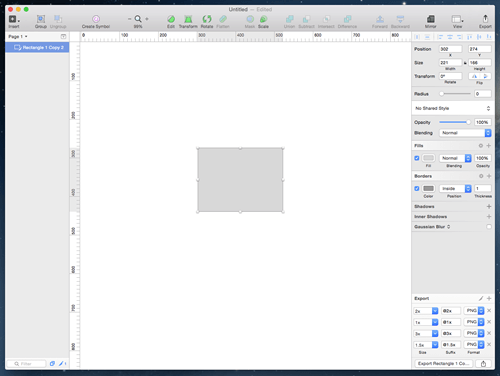
Task: Add an inner shadow
Action: tap(489, 217)
